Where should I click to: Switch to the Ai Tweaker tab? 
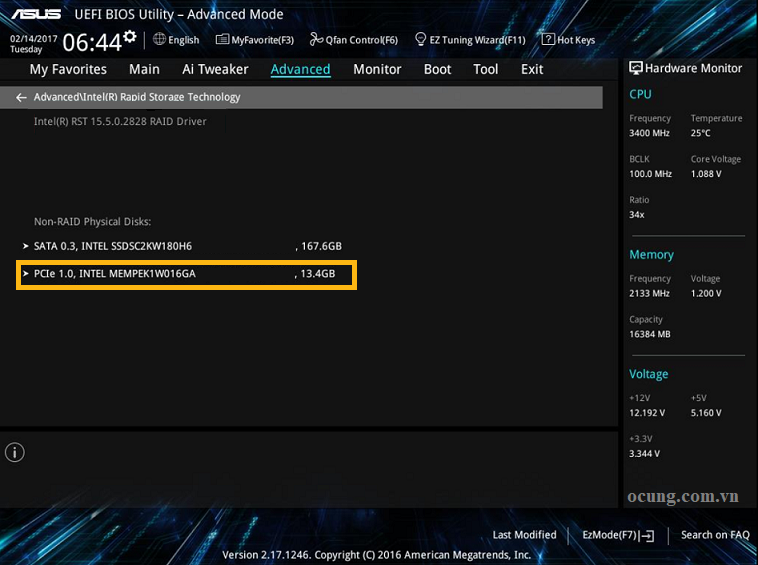click(x=215, y=69)
